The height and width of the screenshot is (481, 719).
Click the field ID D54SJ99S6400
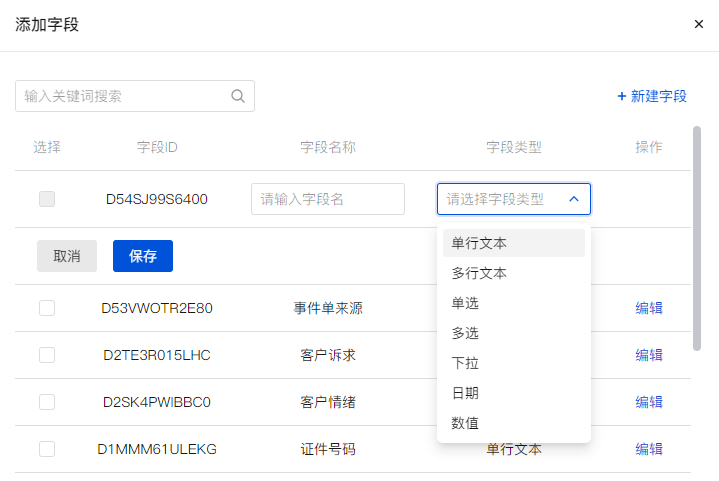click(157, 199)
